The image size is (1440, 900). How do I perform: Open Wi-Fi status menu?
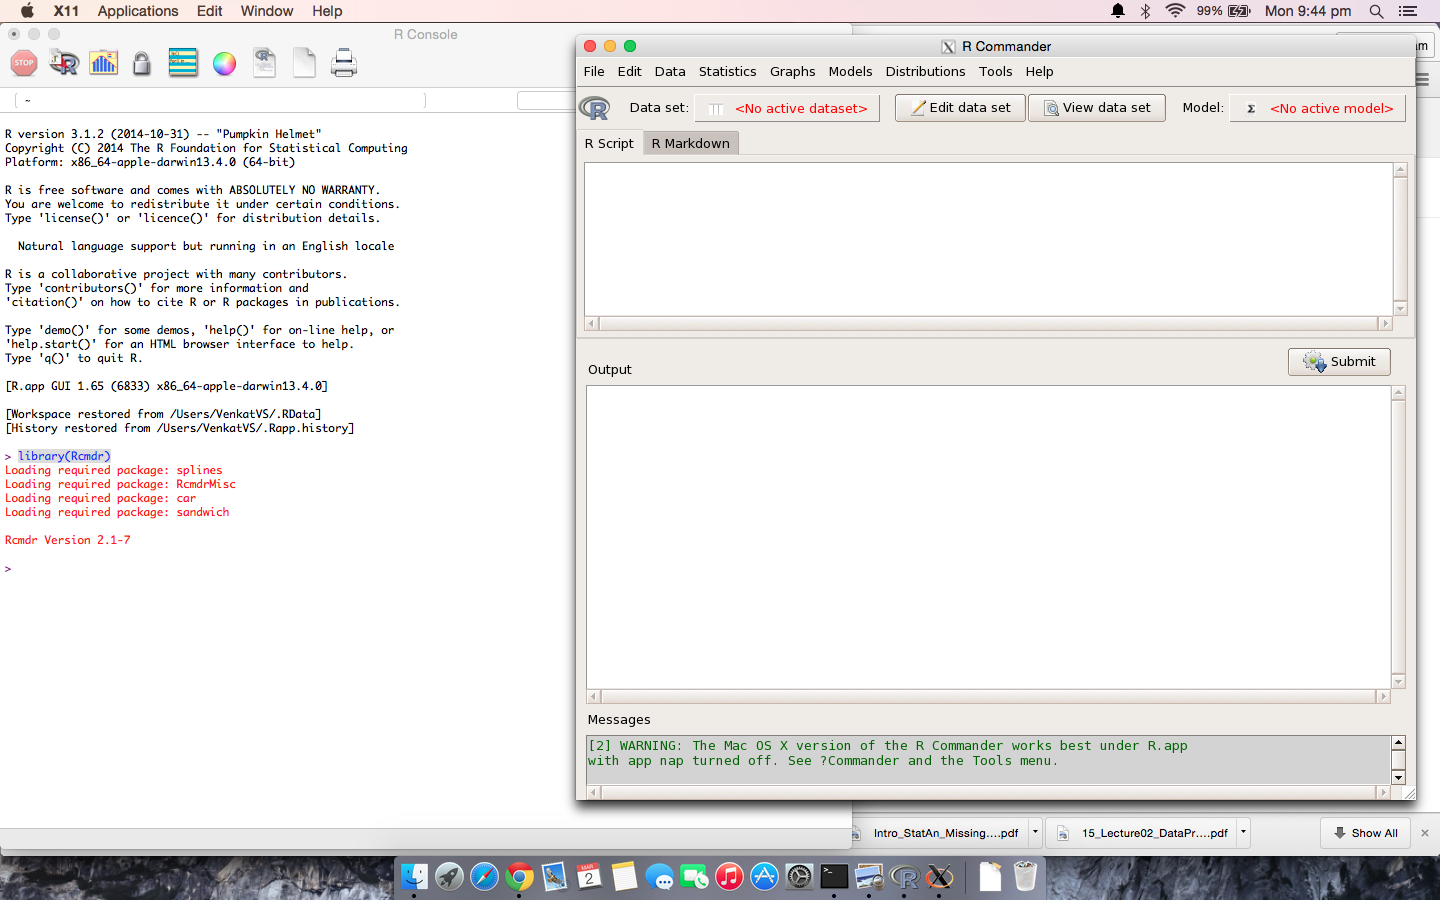tap(1176, 11)
